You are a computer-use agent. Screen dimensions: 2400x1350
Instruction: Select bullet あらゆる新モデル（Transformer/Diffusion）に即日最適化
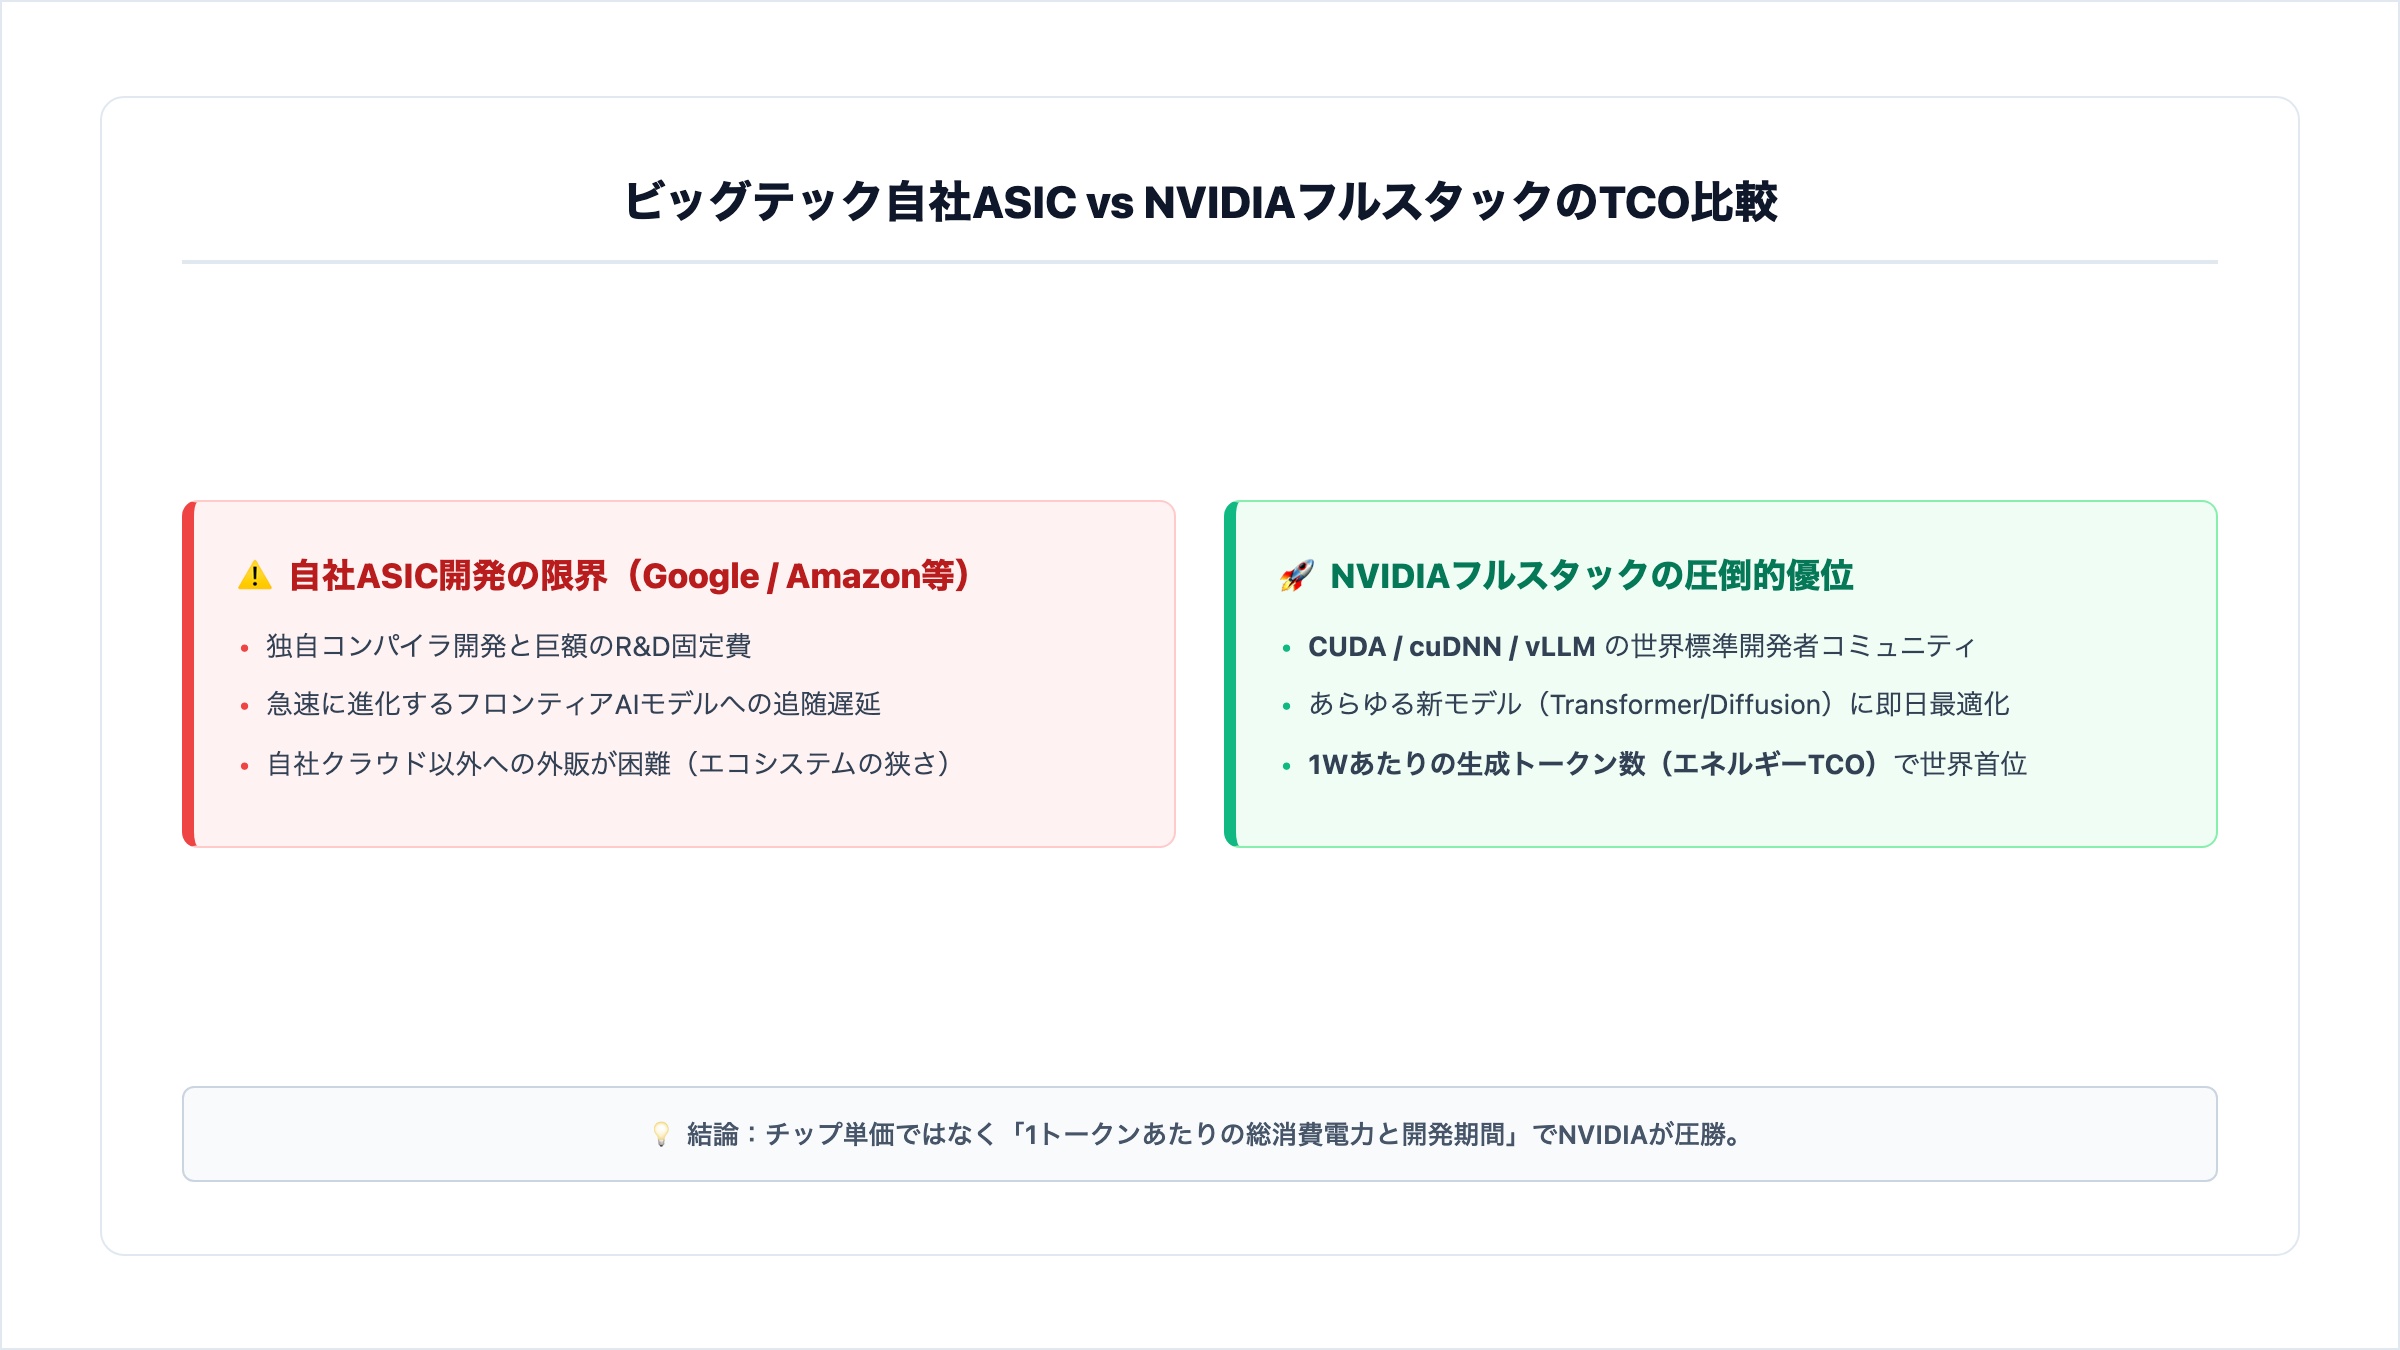[1659, 704]
